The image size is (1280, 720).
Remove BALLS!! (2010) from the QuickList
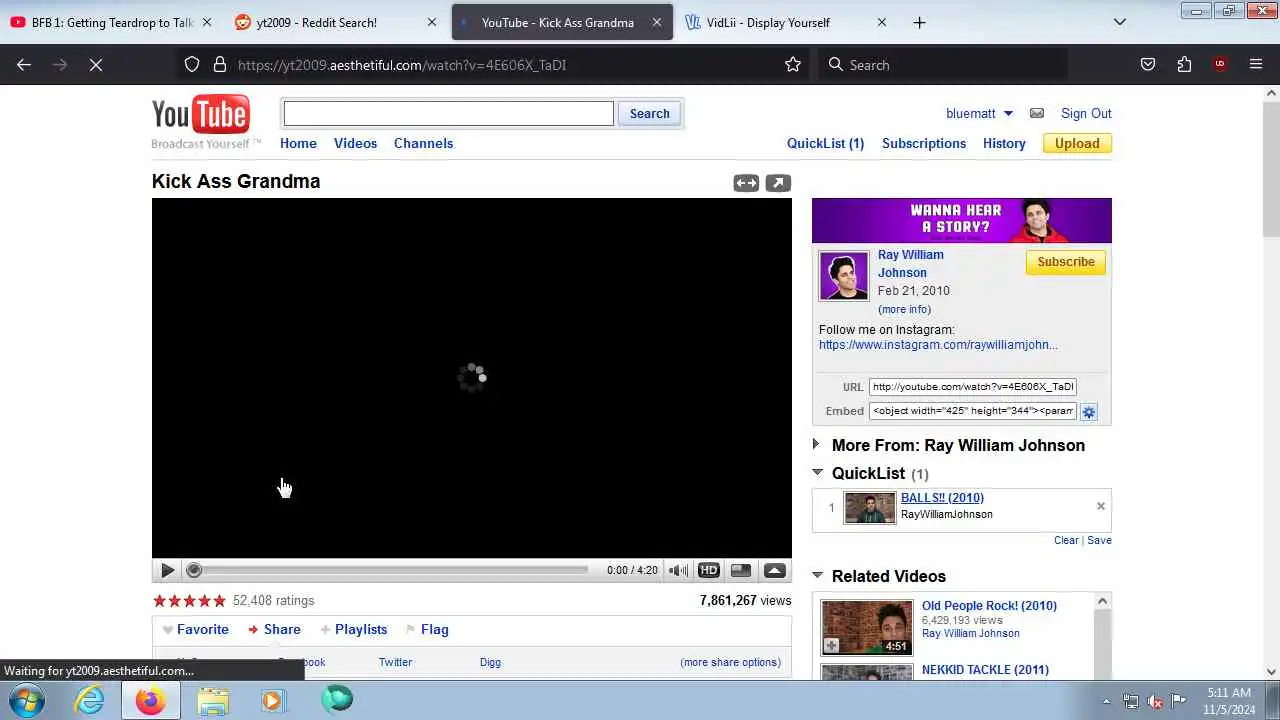1100,506
